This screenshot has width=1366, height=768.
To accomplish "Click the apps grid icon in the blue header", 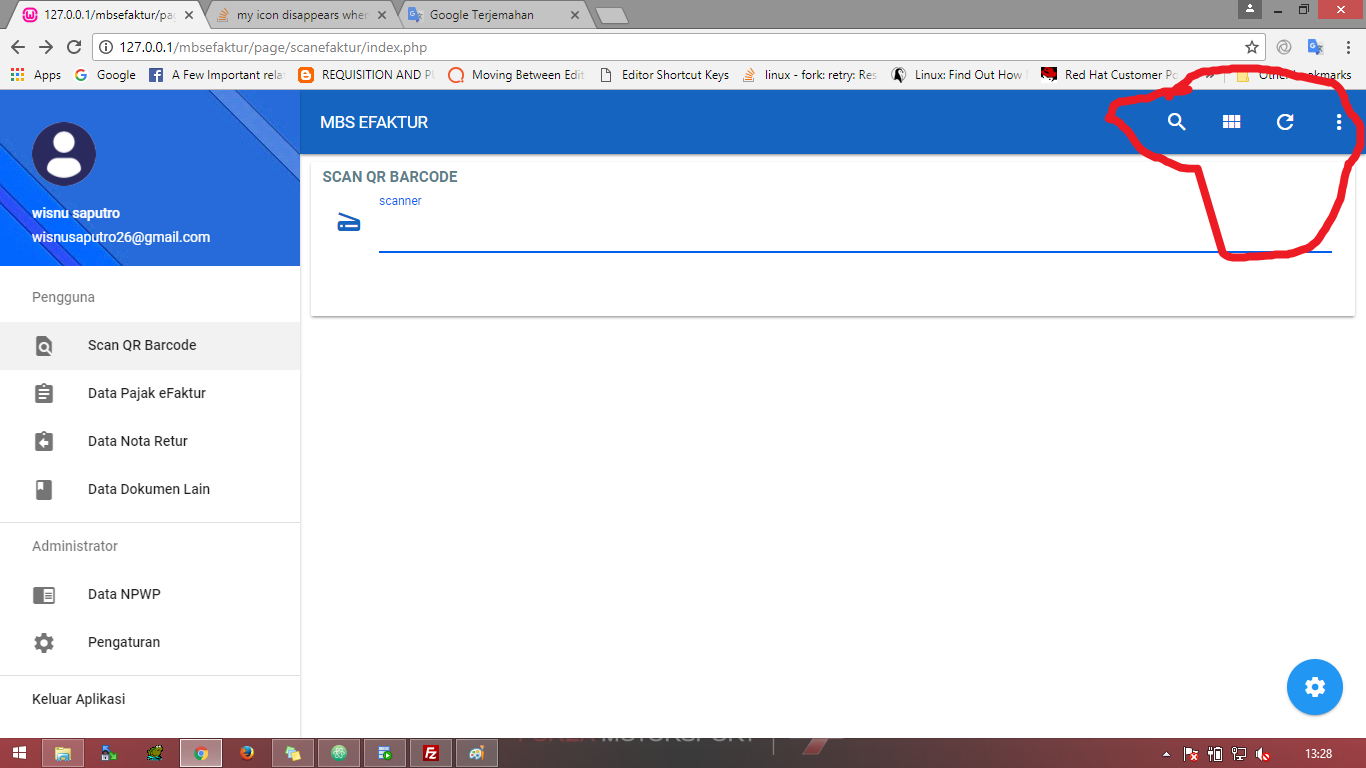I will 1231,121.
